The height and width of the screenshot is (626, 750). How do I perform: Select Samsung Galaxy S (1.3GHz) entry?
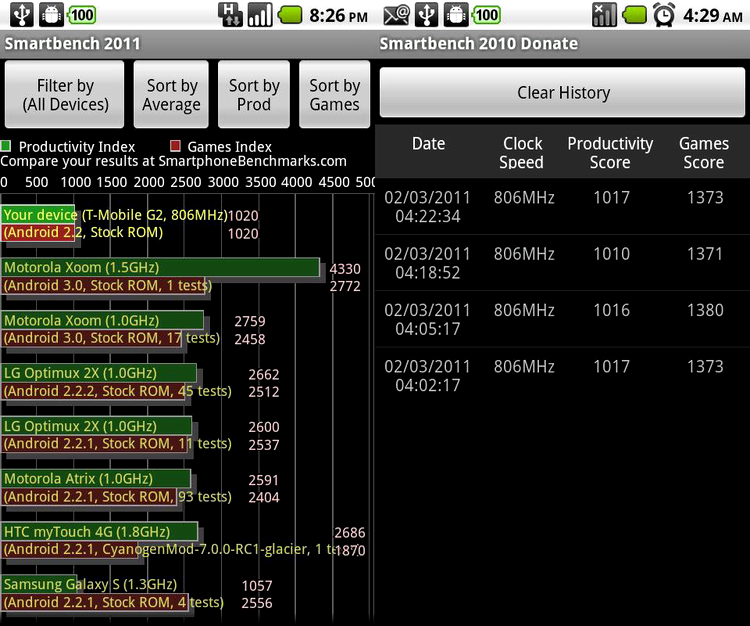pos(39,584)
